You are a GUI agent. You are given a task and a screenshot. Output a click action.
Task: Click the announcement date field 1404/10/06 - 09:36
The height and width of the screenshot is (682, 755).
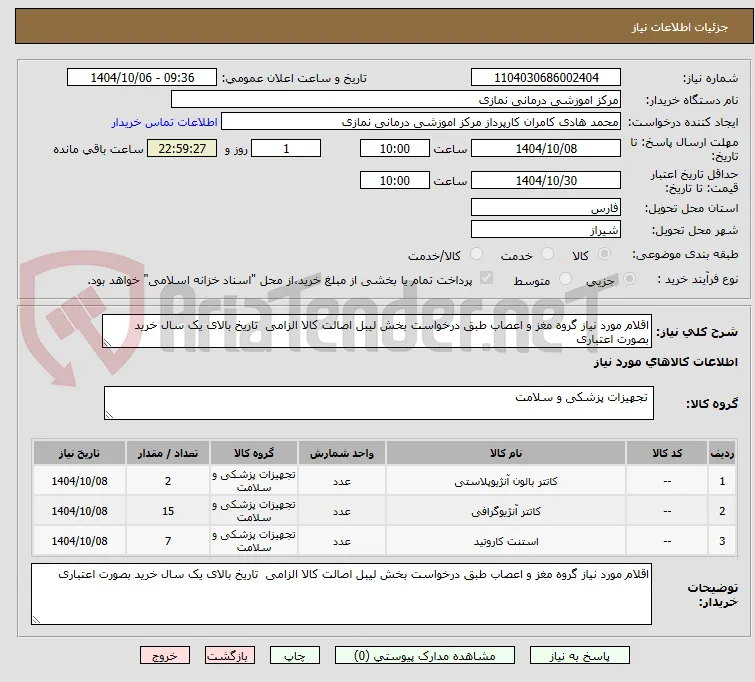[x=142, y=78]
